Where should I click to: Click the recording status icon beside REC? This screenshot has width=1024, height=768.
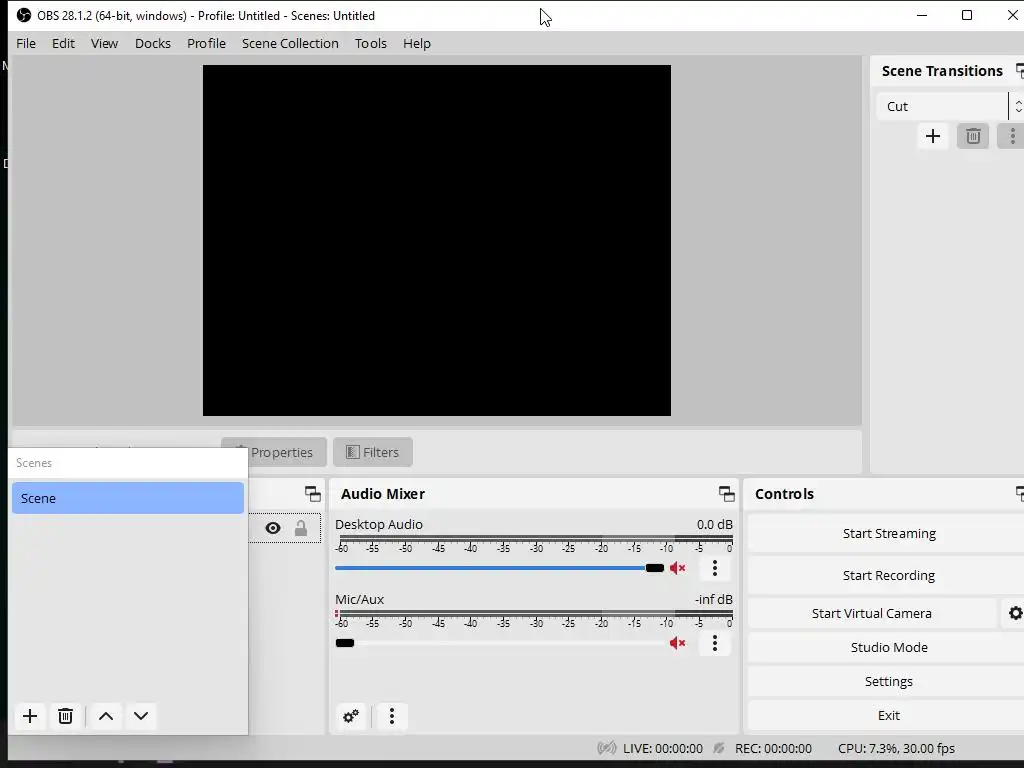click(x=719, y=748)
